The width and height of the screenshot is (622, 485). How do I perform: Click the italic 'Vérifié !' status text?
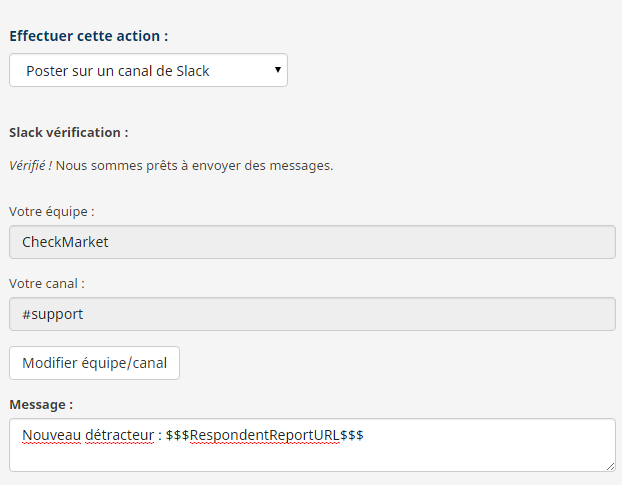click(31, 165)
